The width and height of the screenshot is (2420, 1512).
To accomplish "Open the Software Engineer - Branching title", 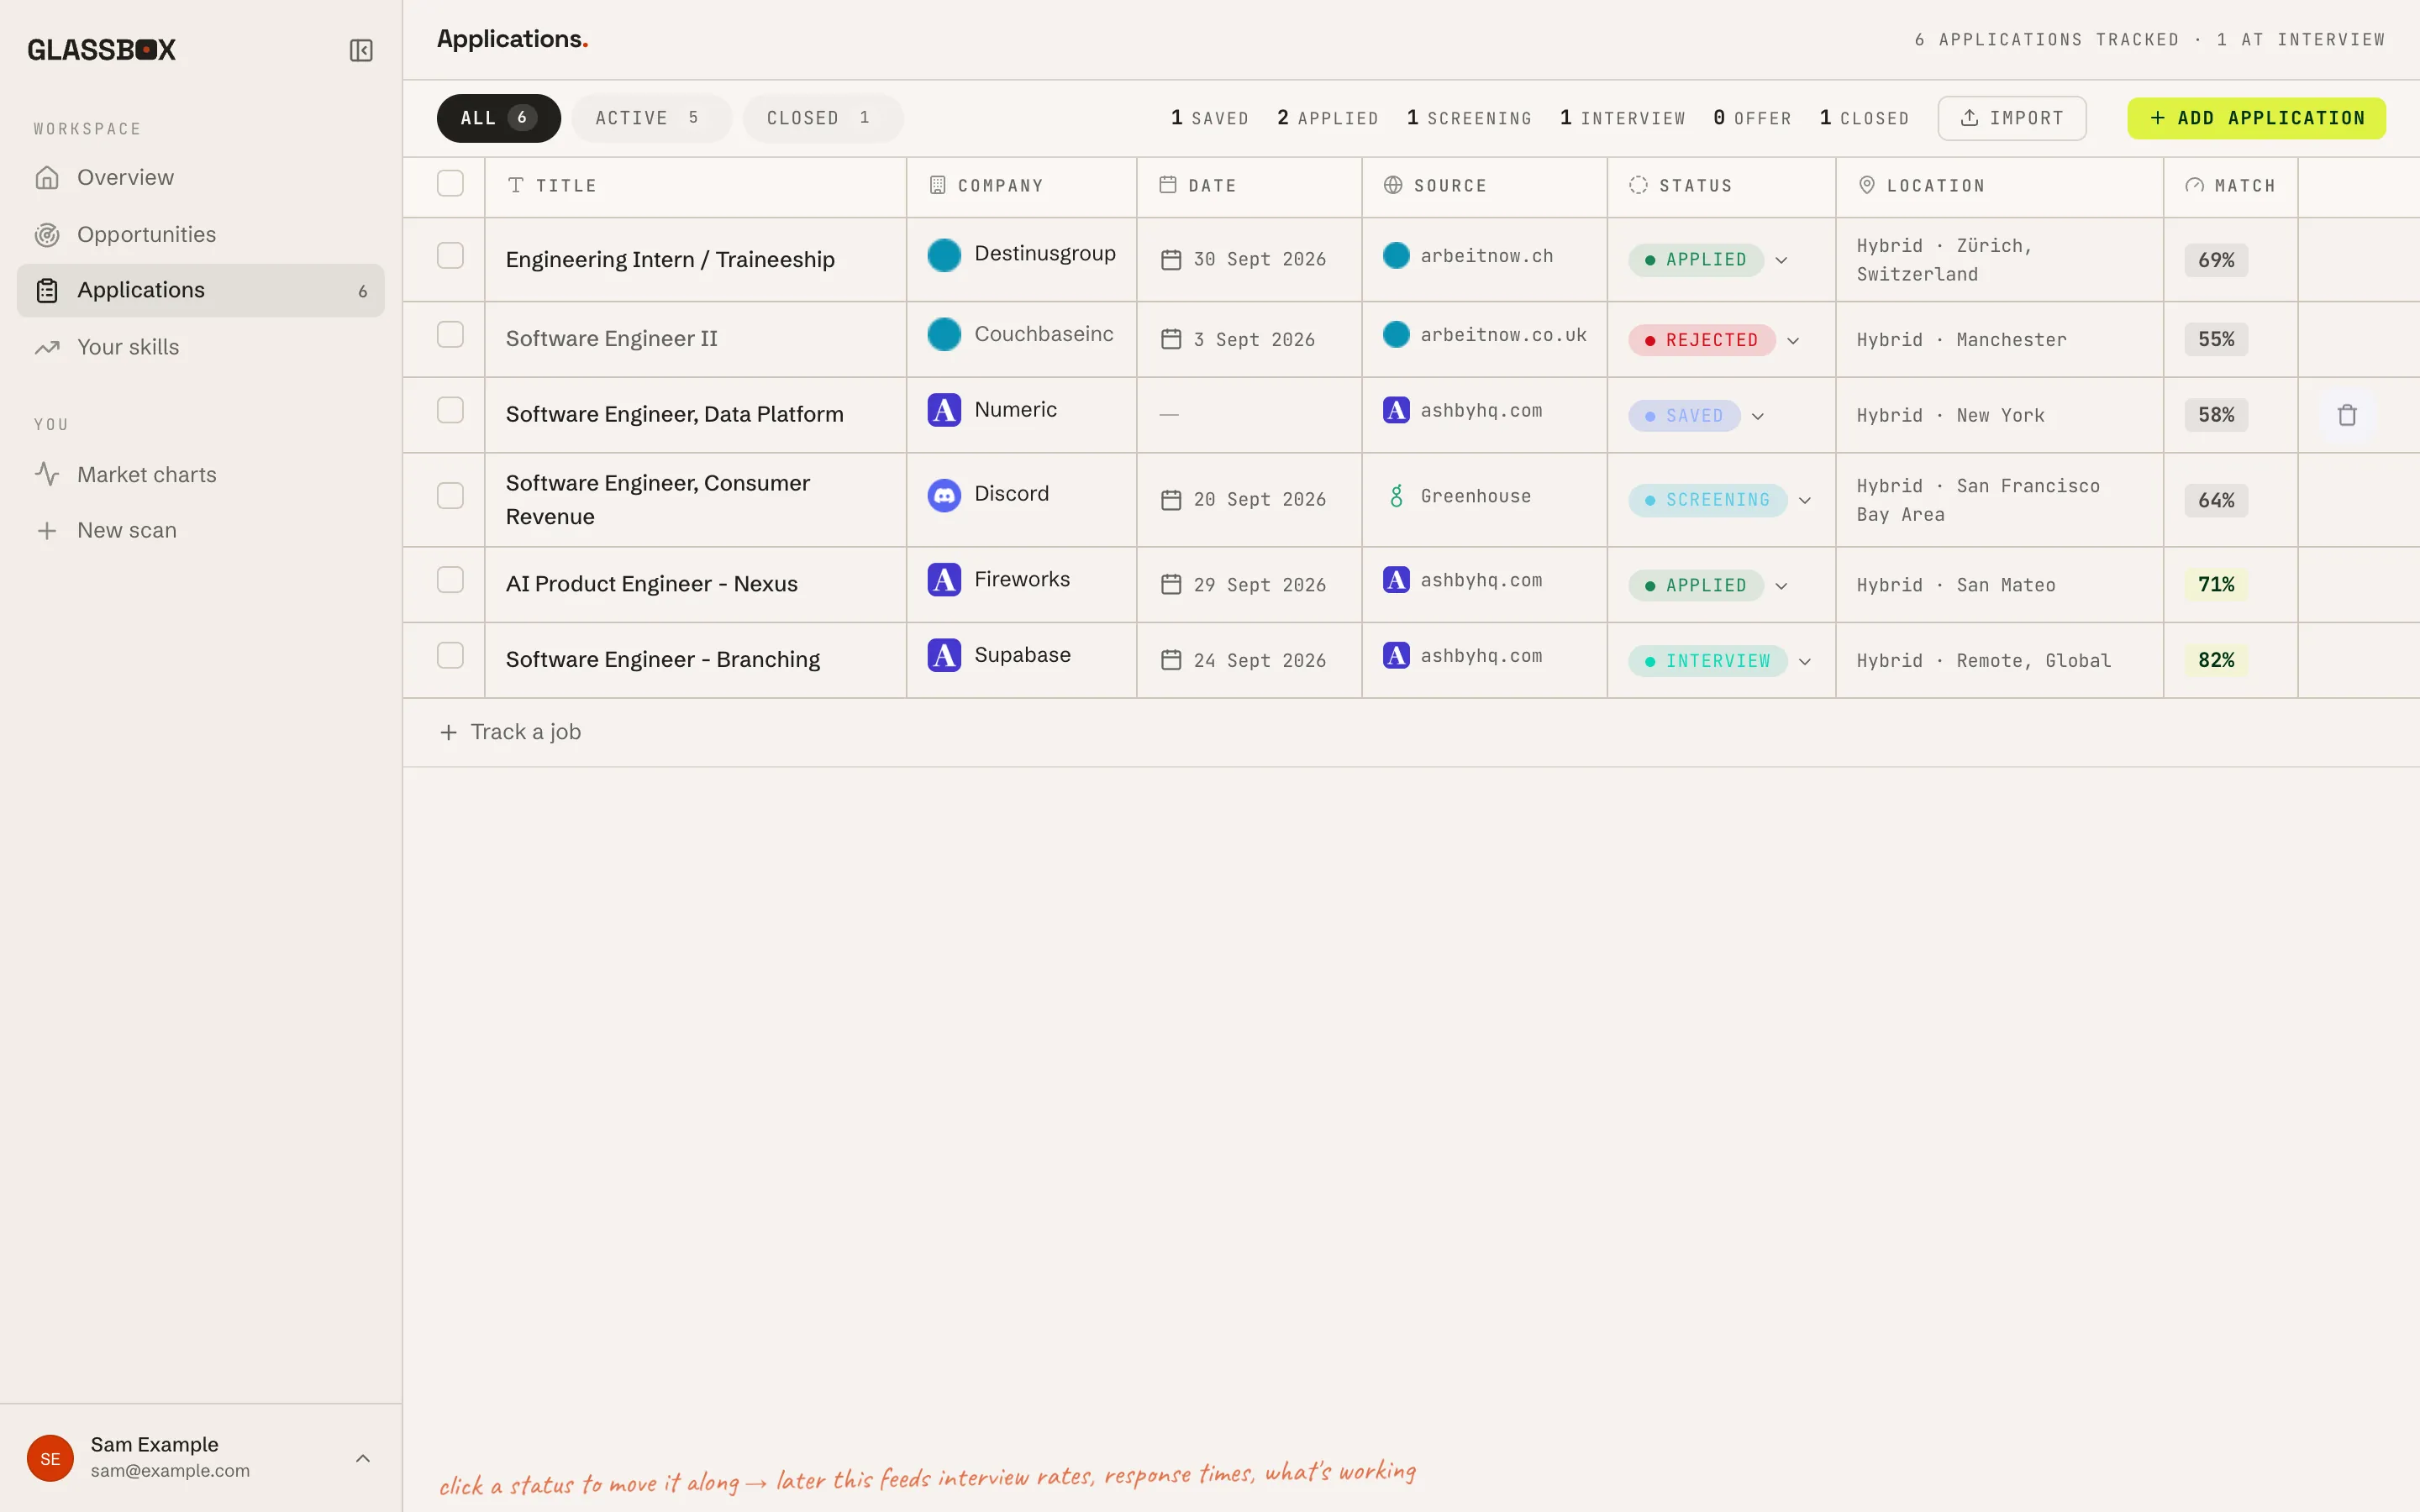I will click(x=662, y=660).
